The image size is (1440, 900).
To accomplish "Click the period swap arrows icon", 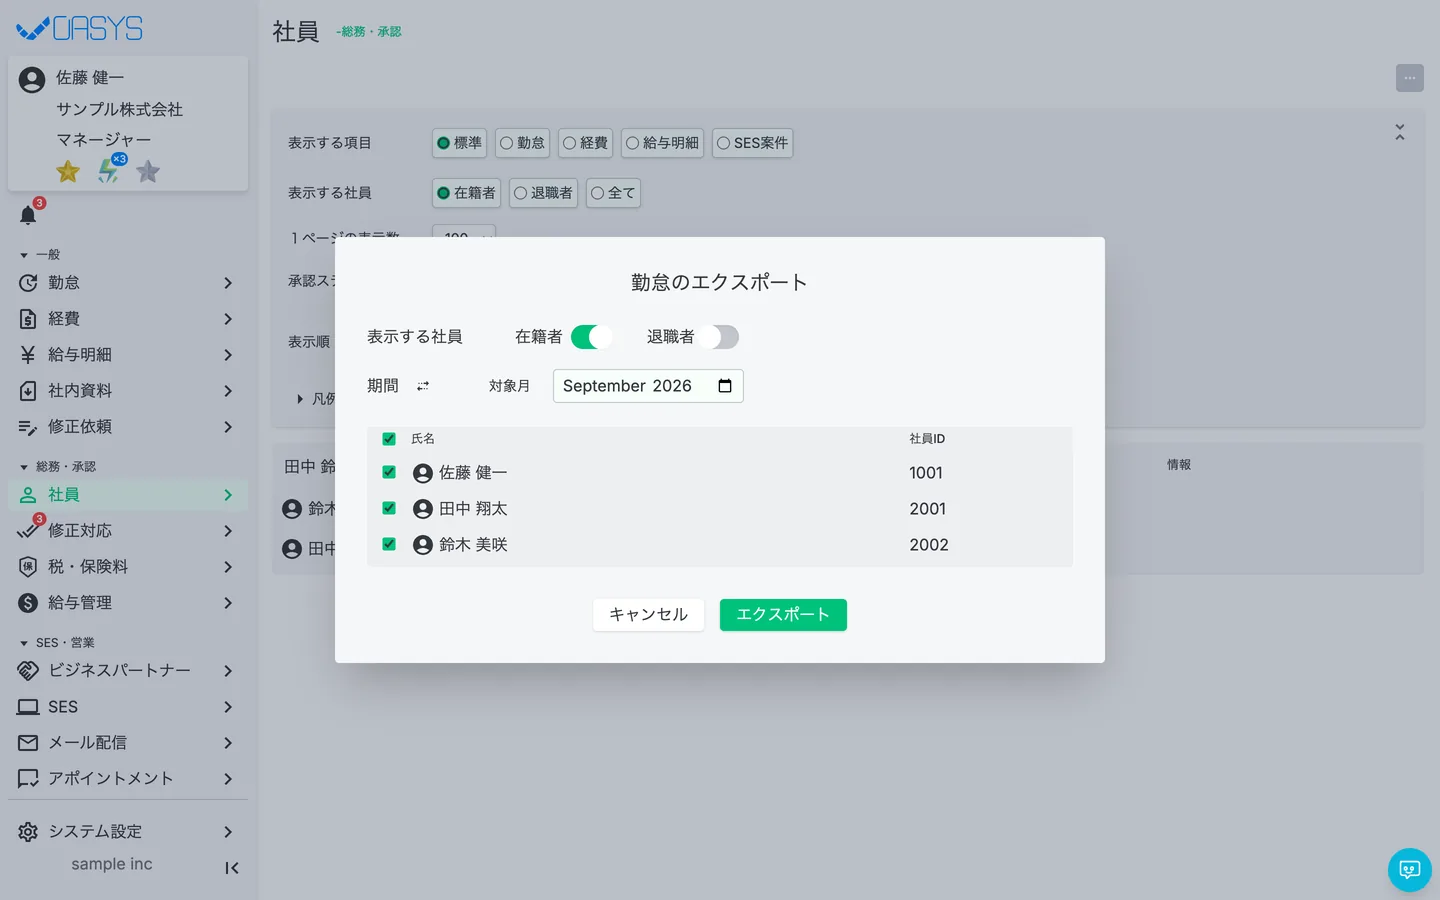I will click(x=423, y=386).
